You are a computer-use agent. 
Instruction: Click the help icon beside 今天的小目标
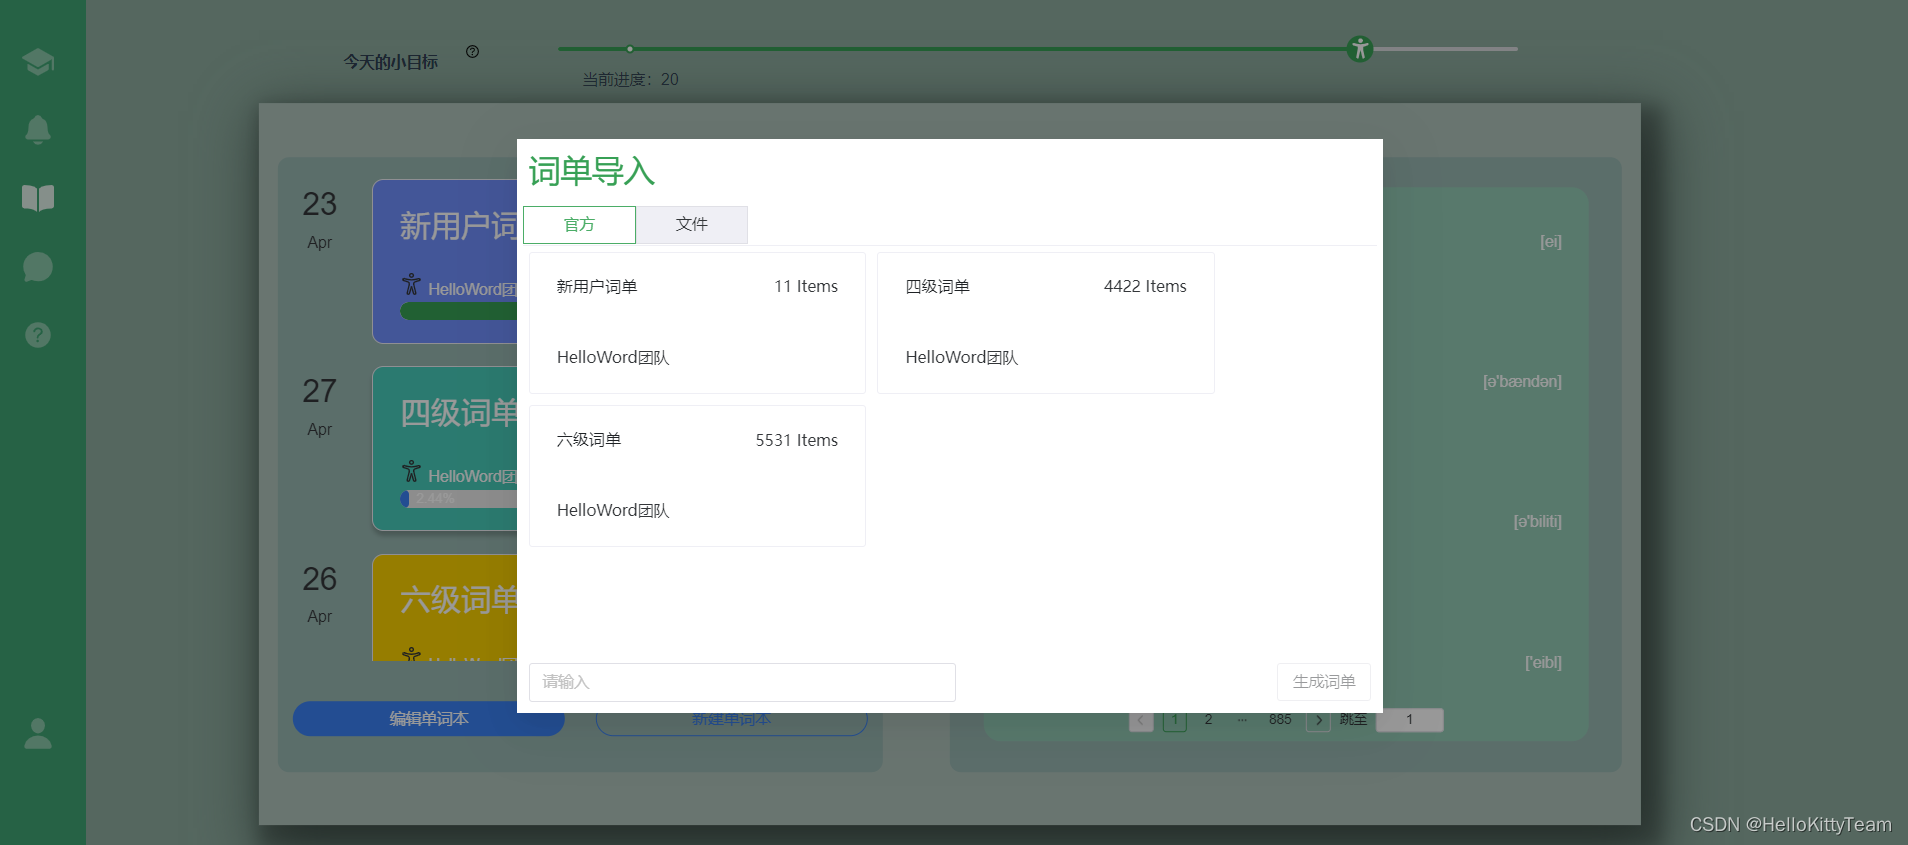(472, 52)
